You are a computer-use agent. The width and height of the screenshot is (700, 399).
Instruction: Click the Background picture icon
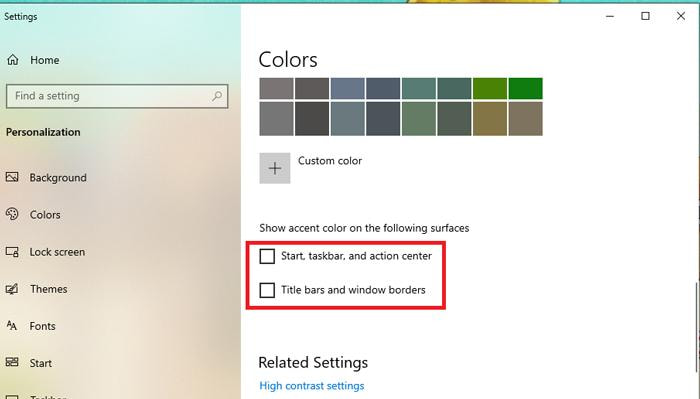point(12,177)
